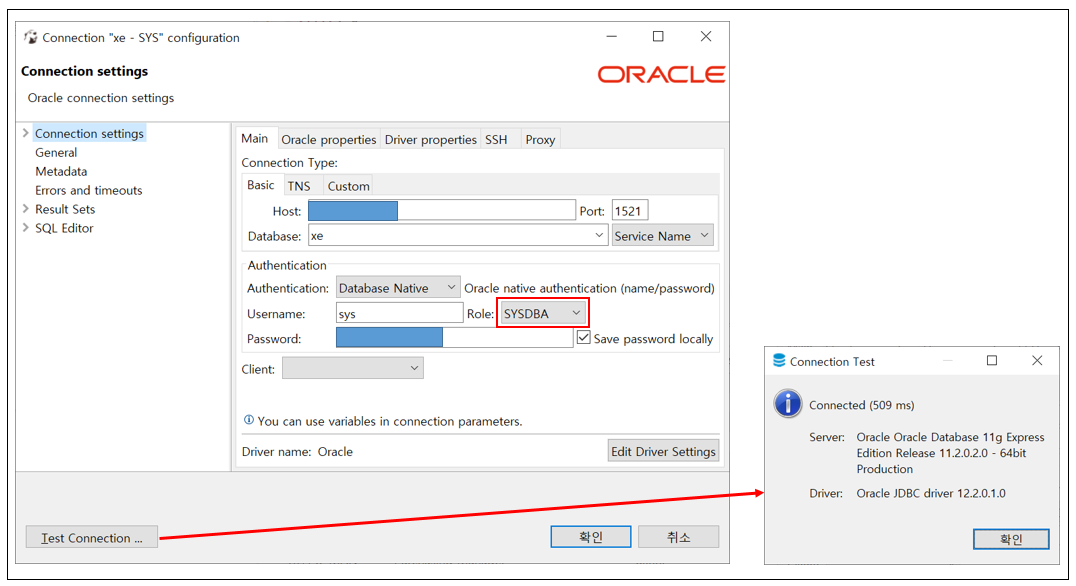Select General in the settings tree
Viewport: 1076px width, 586px height.
click(x=56, y=152)
